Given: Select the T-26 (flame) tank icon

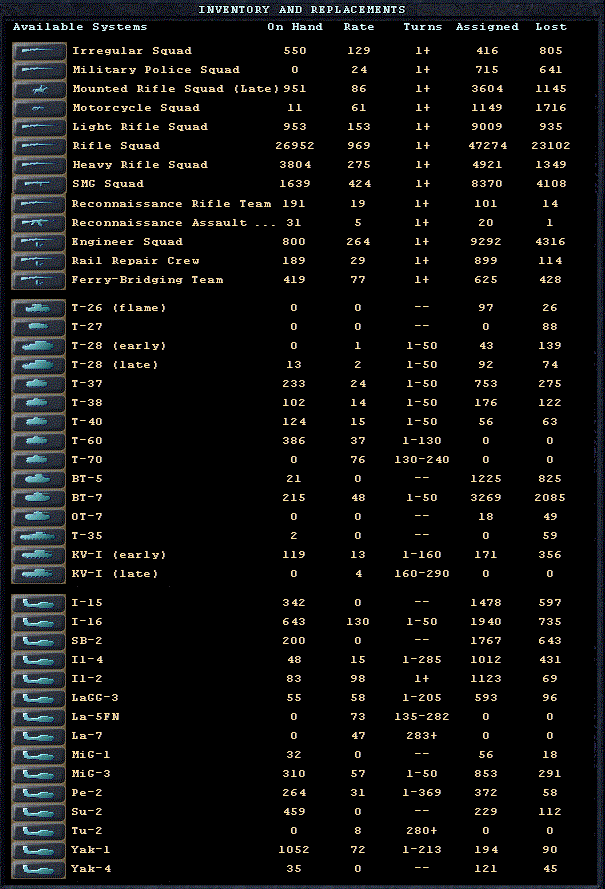Looking at the screenshot, I should 39,308.
